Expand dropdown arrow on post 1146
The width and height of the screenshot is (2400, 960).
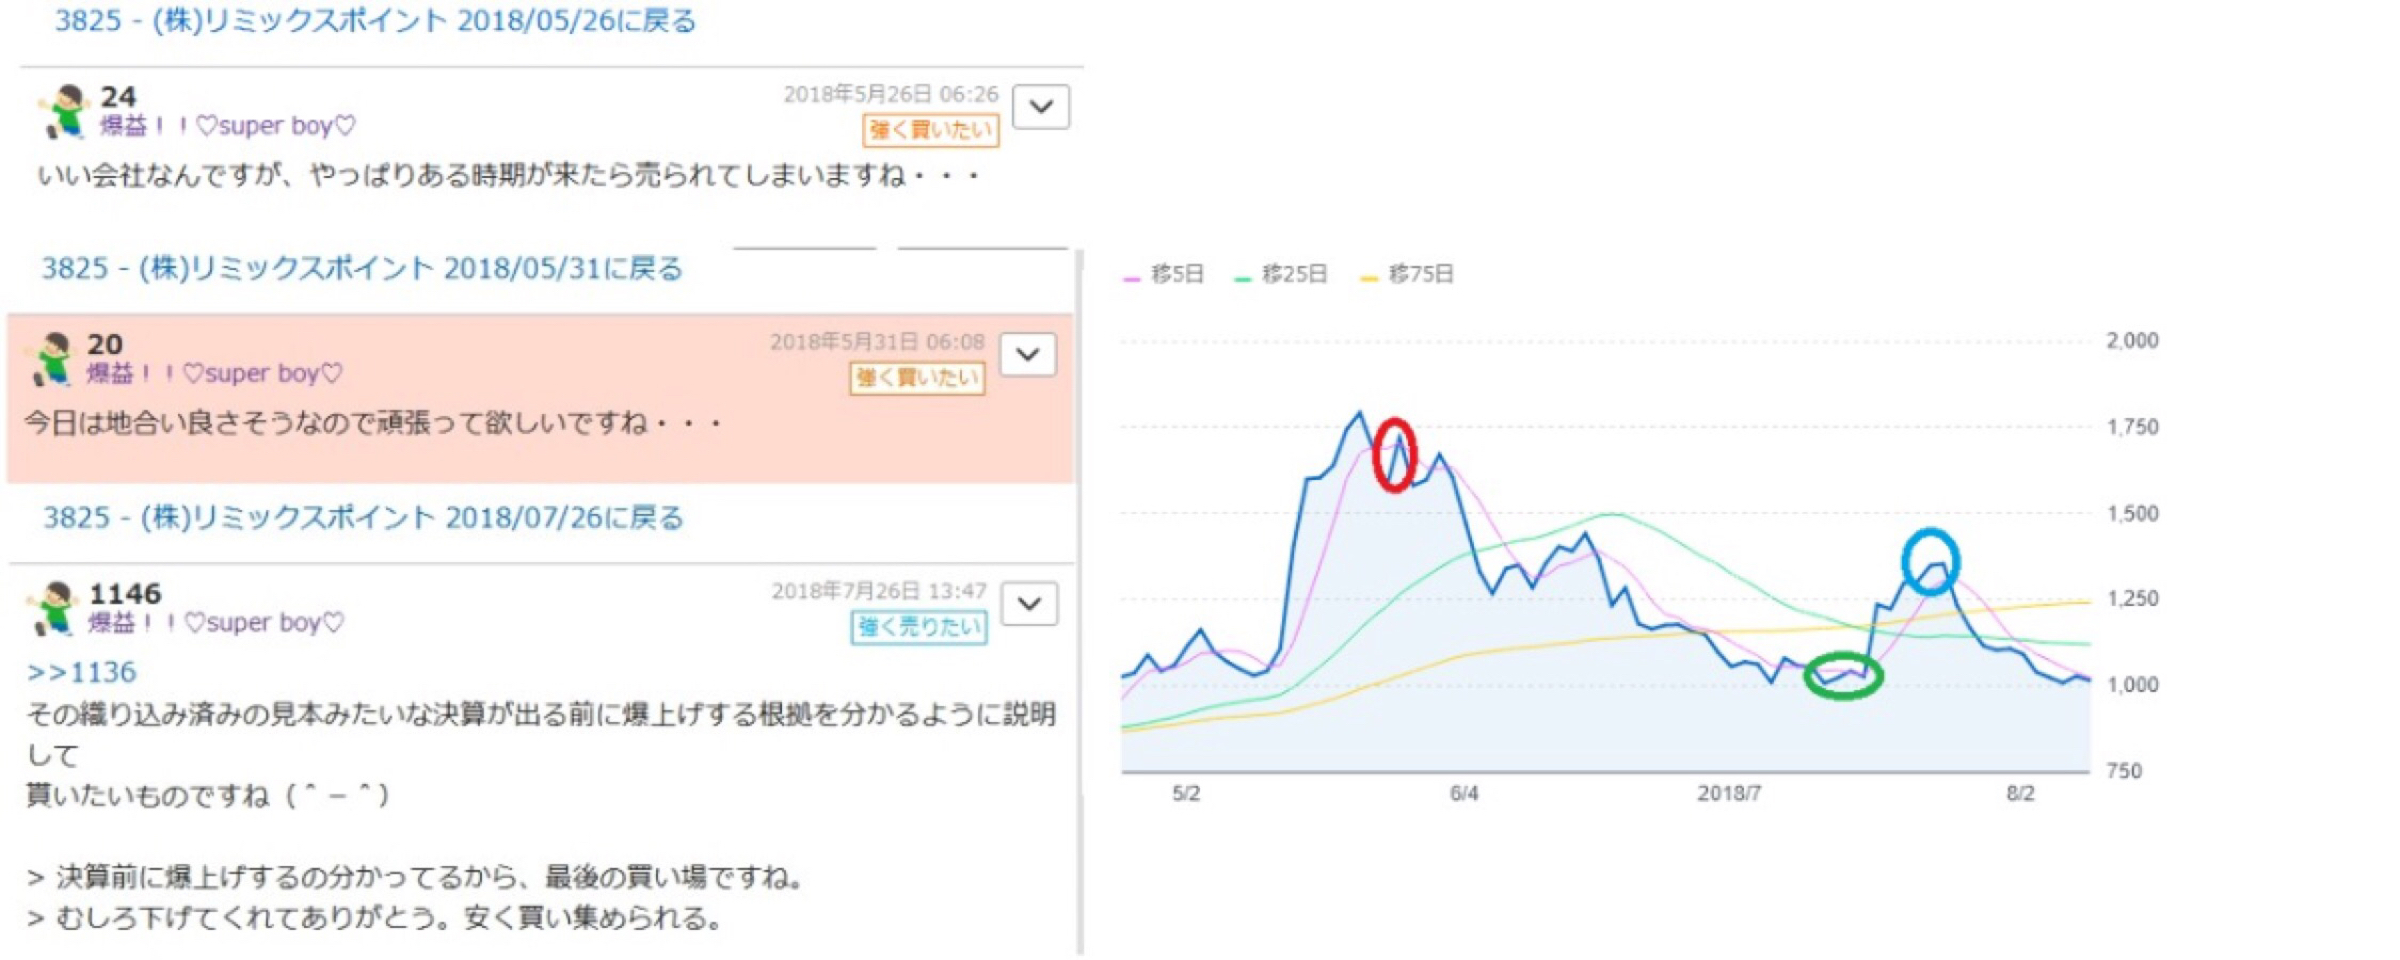1029,604
